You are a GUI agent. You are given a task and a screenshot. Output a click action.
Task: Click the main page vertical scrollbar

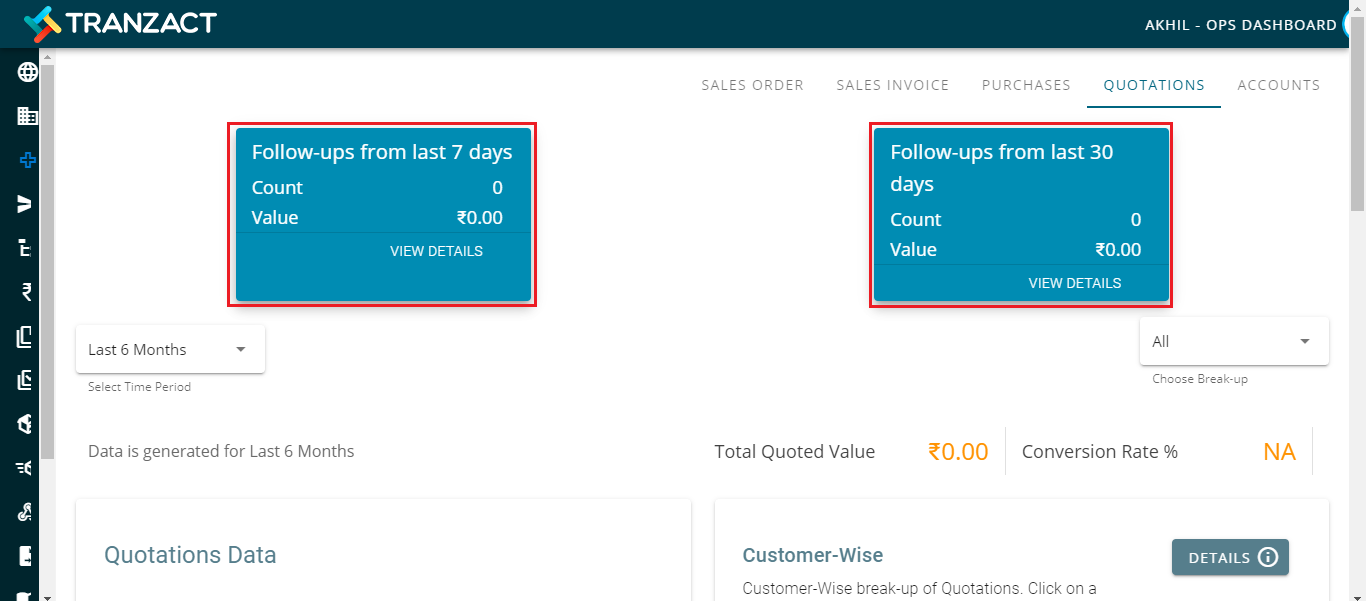click(x=1357, y=130)
